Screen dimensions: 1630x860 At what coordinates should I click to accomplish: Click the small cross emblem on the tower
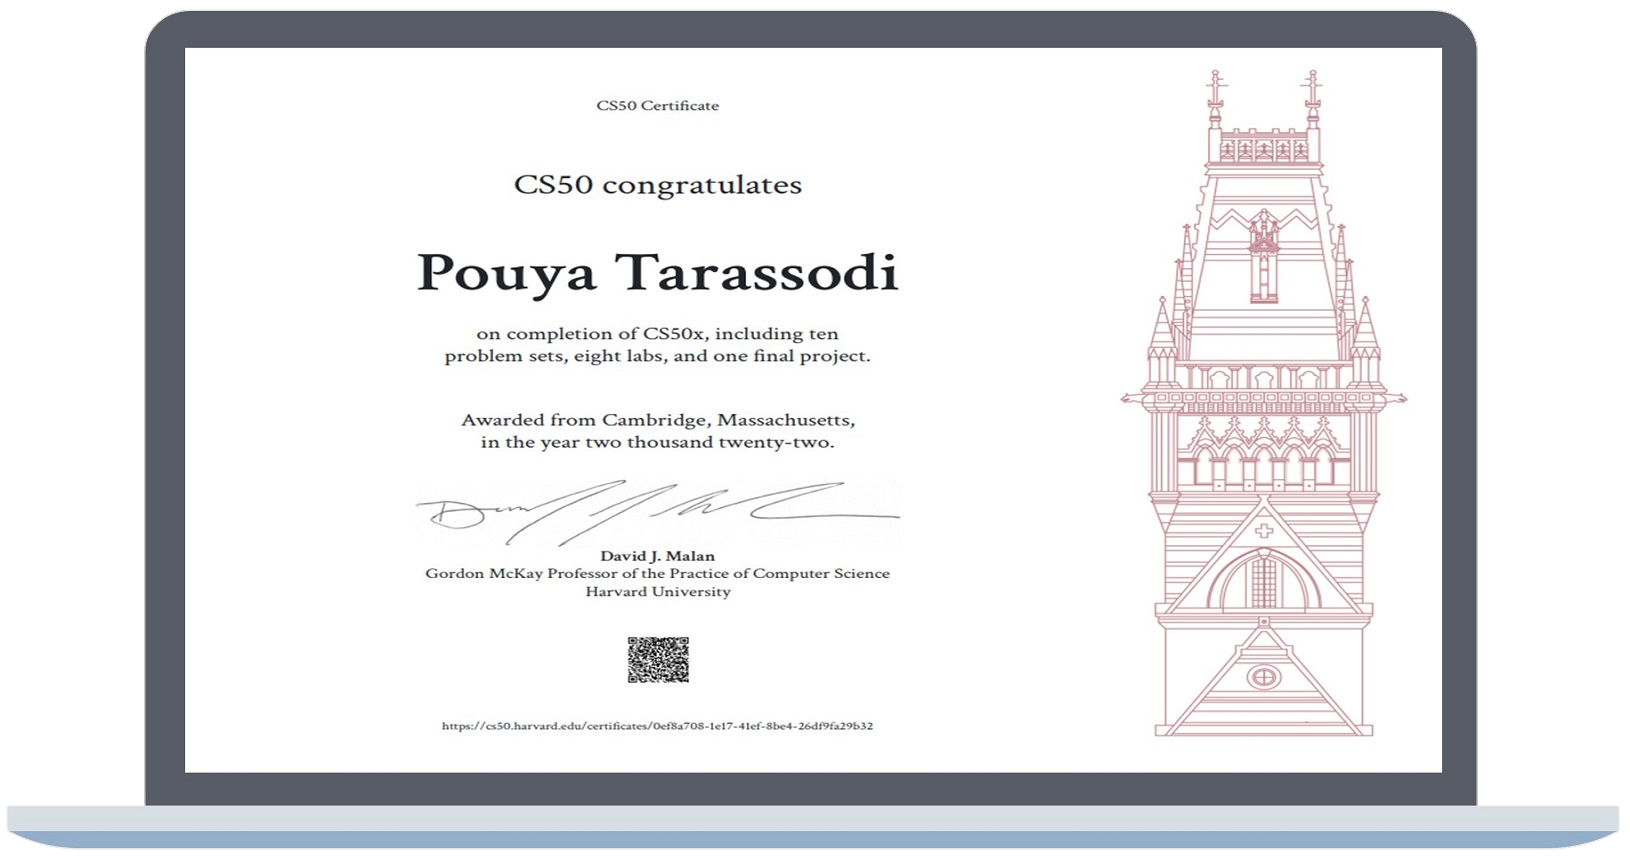(x=1264, y=530)
